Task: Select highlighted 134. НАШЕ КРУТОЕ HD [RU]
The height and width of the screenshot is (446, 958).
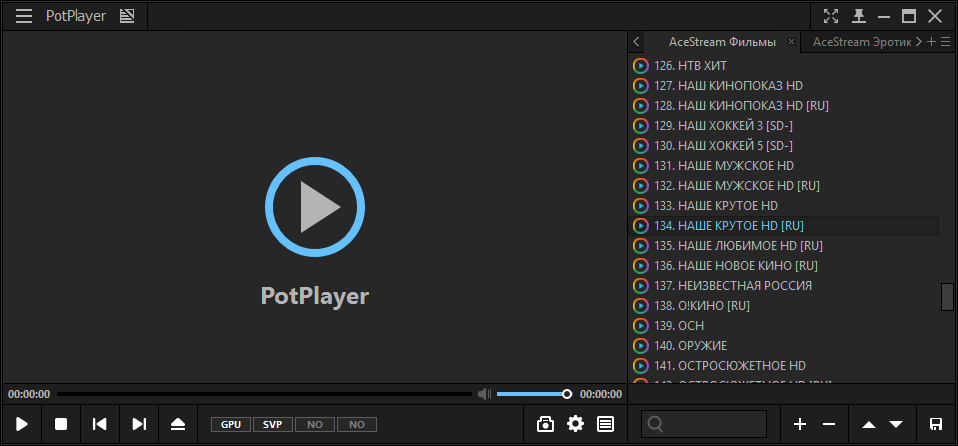Action: [x=783, y=225]
